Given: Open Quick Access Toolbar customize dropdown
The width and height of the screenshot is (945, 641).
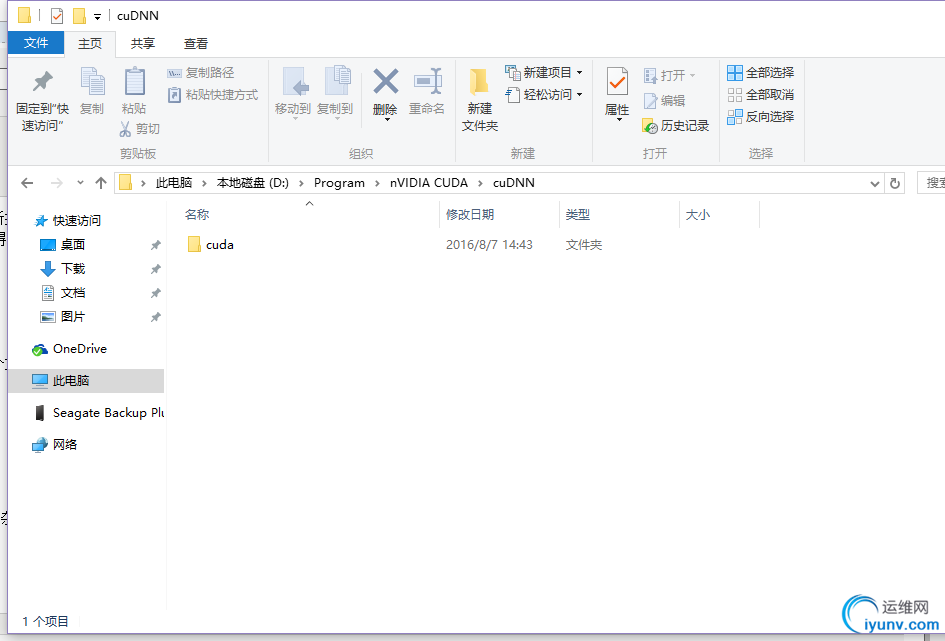Looking at the screenshot, I should [97, 17].
